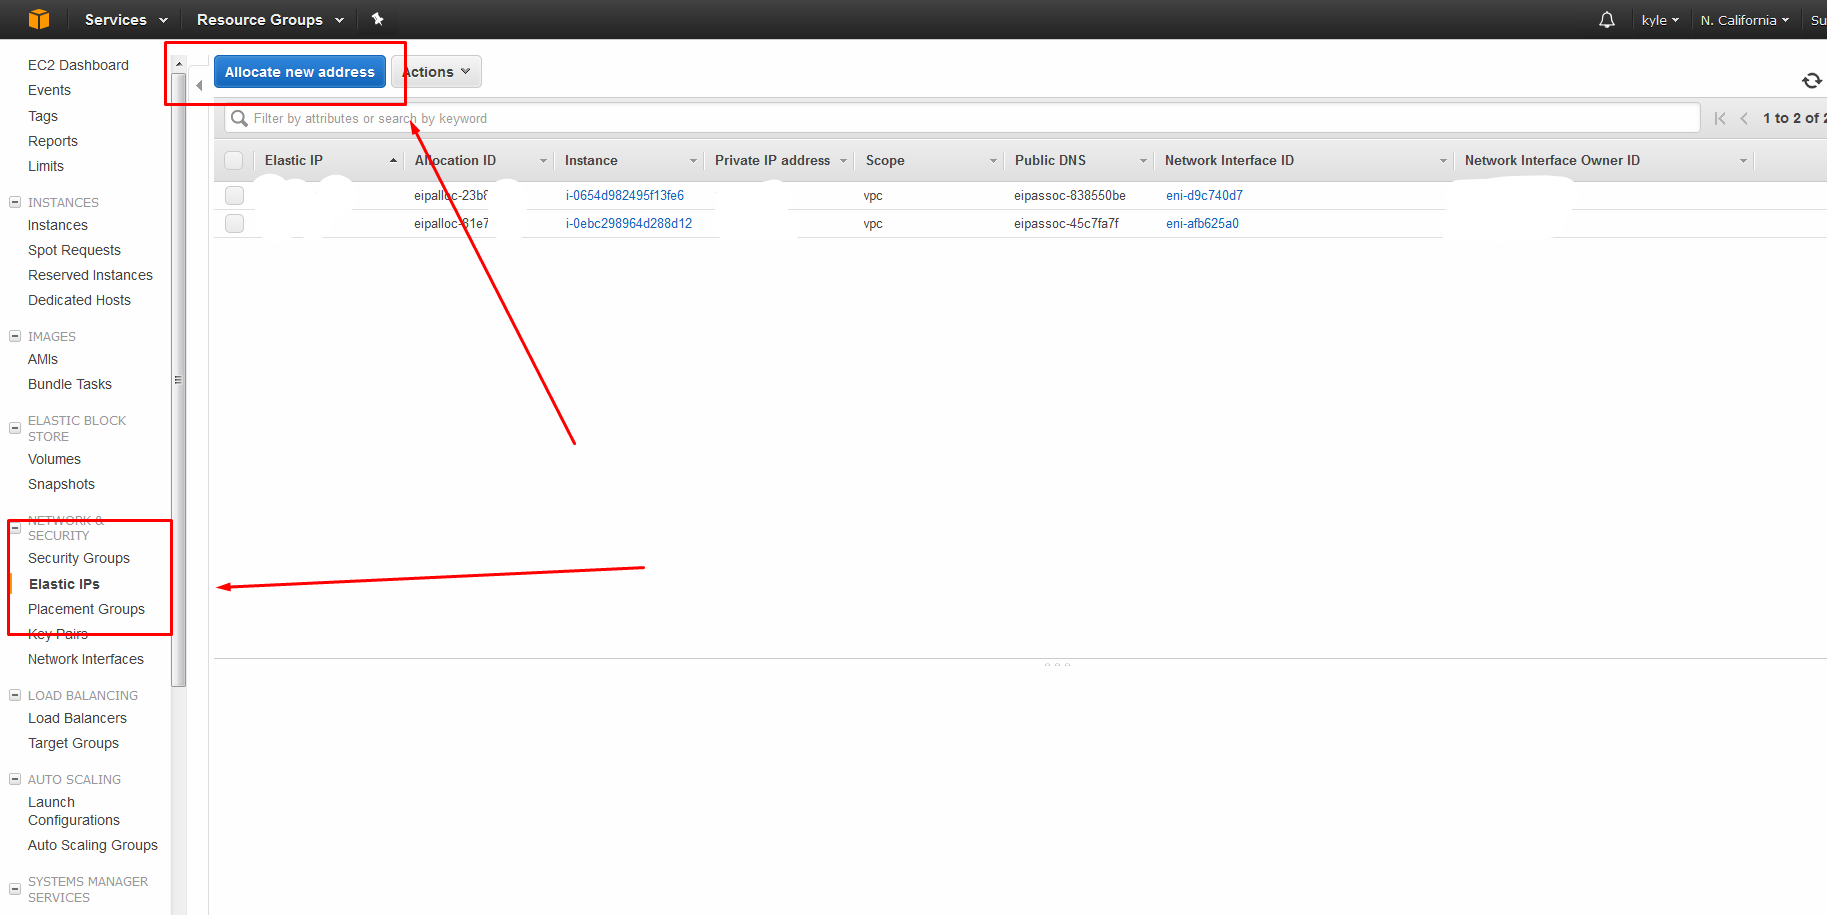The height and width of the screenshot is (915, 1827).
Task: Select all rows with header checkbox
Action: [234, 160]
